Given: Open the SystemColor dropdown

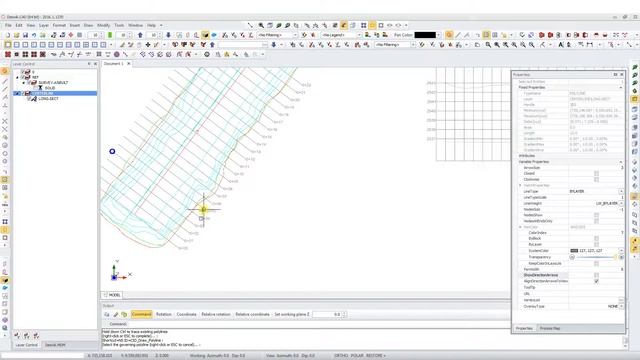Looking at the screenshot, I should 621,251.
